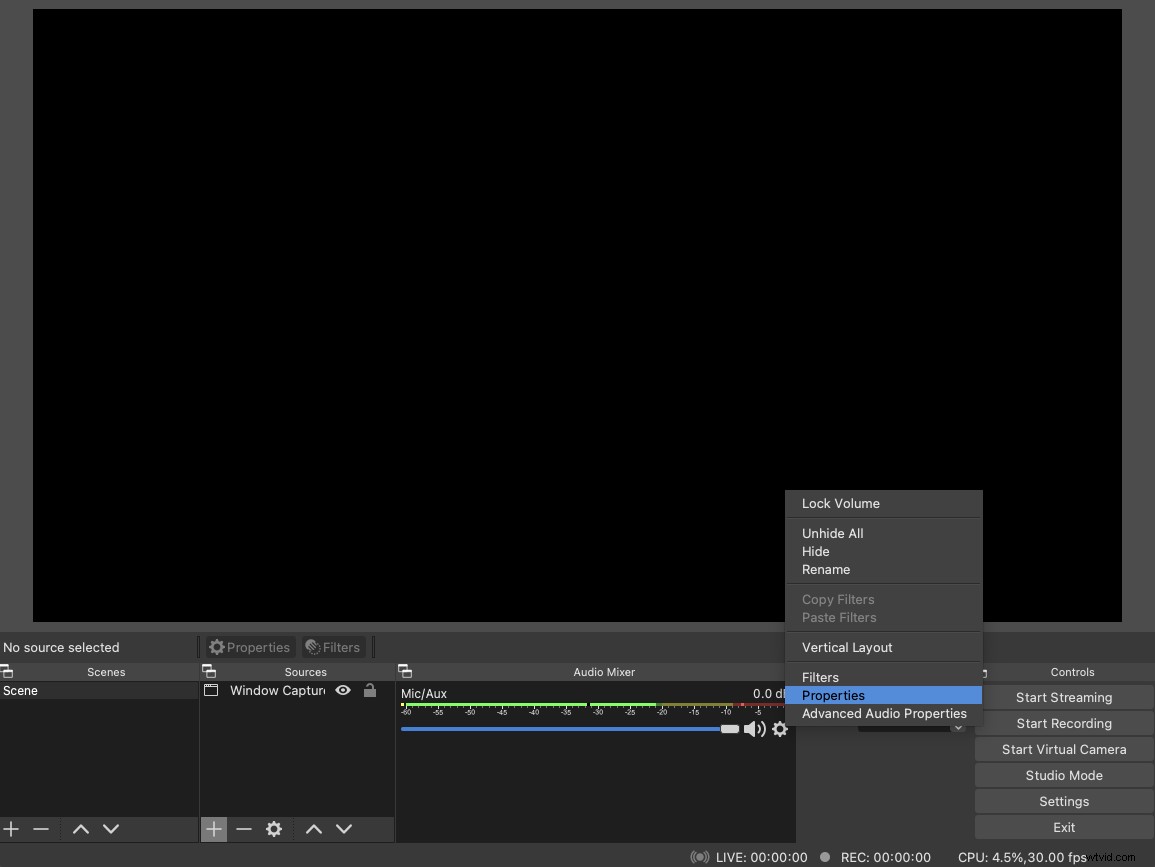Open source properties using the gear icon
Screen dimensions: 1155x867
coord(273,829)
